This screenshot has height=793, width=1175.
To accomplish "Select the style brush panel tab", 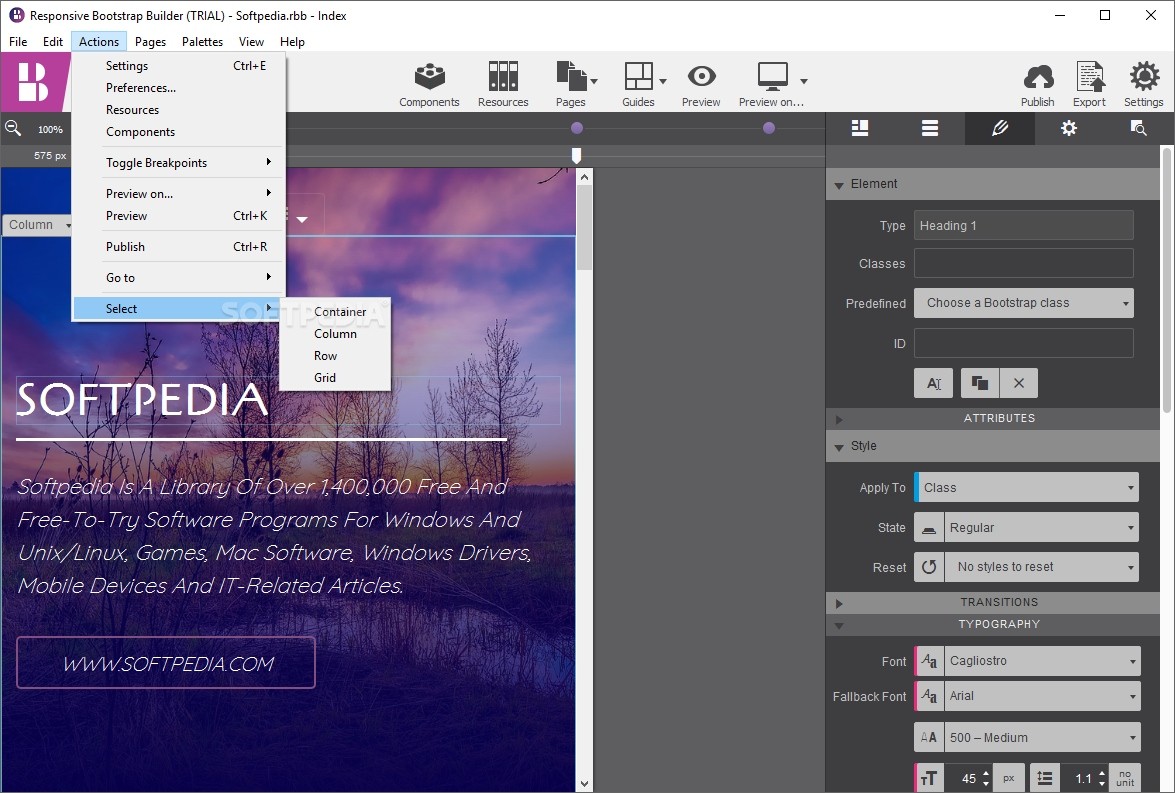I will pos(1000,128).
